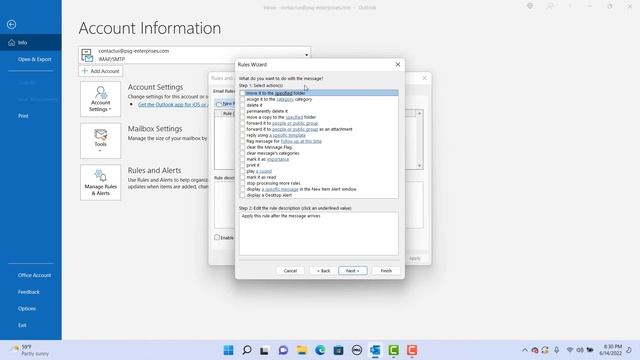The image size is (640, 360).
Task: Click the Step 2 rule description box
Action: 319,233
